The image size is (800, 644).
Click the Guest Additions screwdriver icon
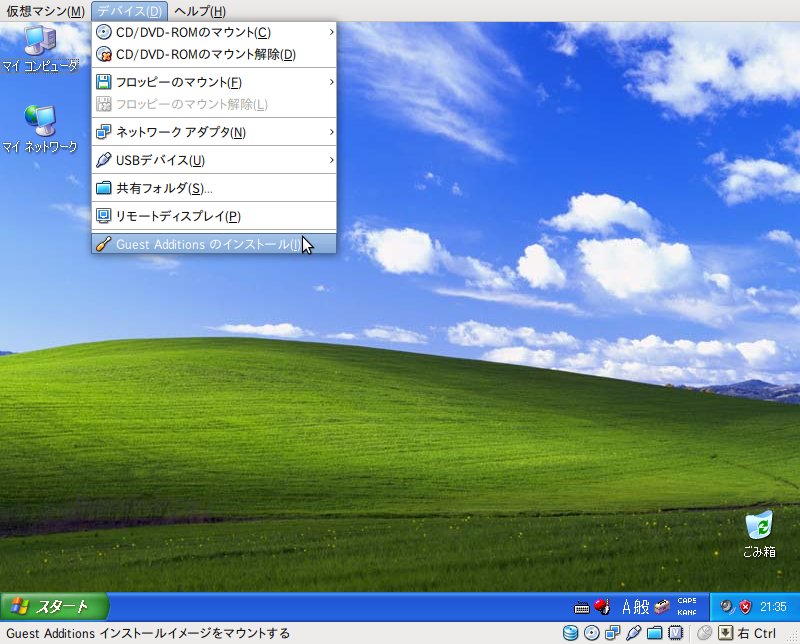pos(104,244)
